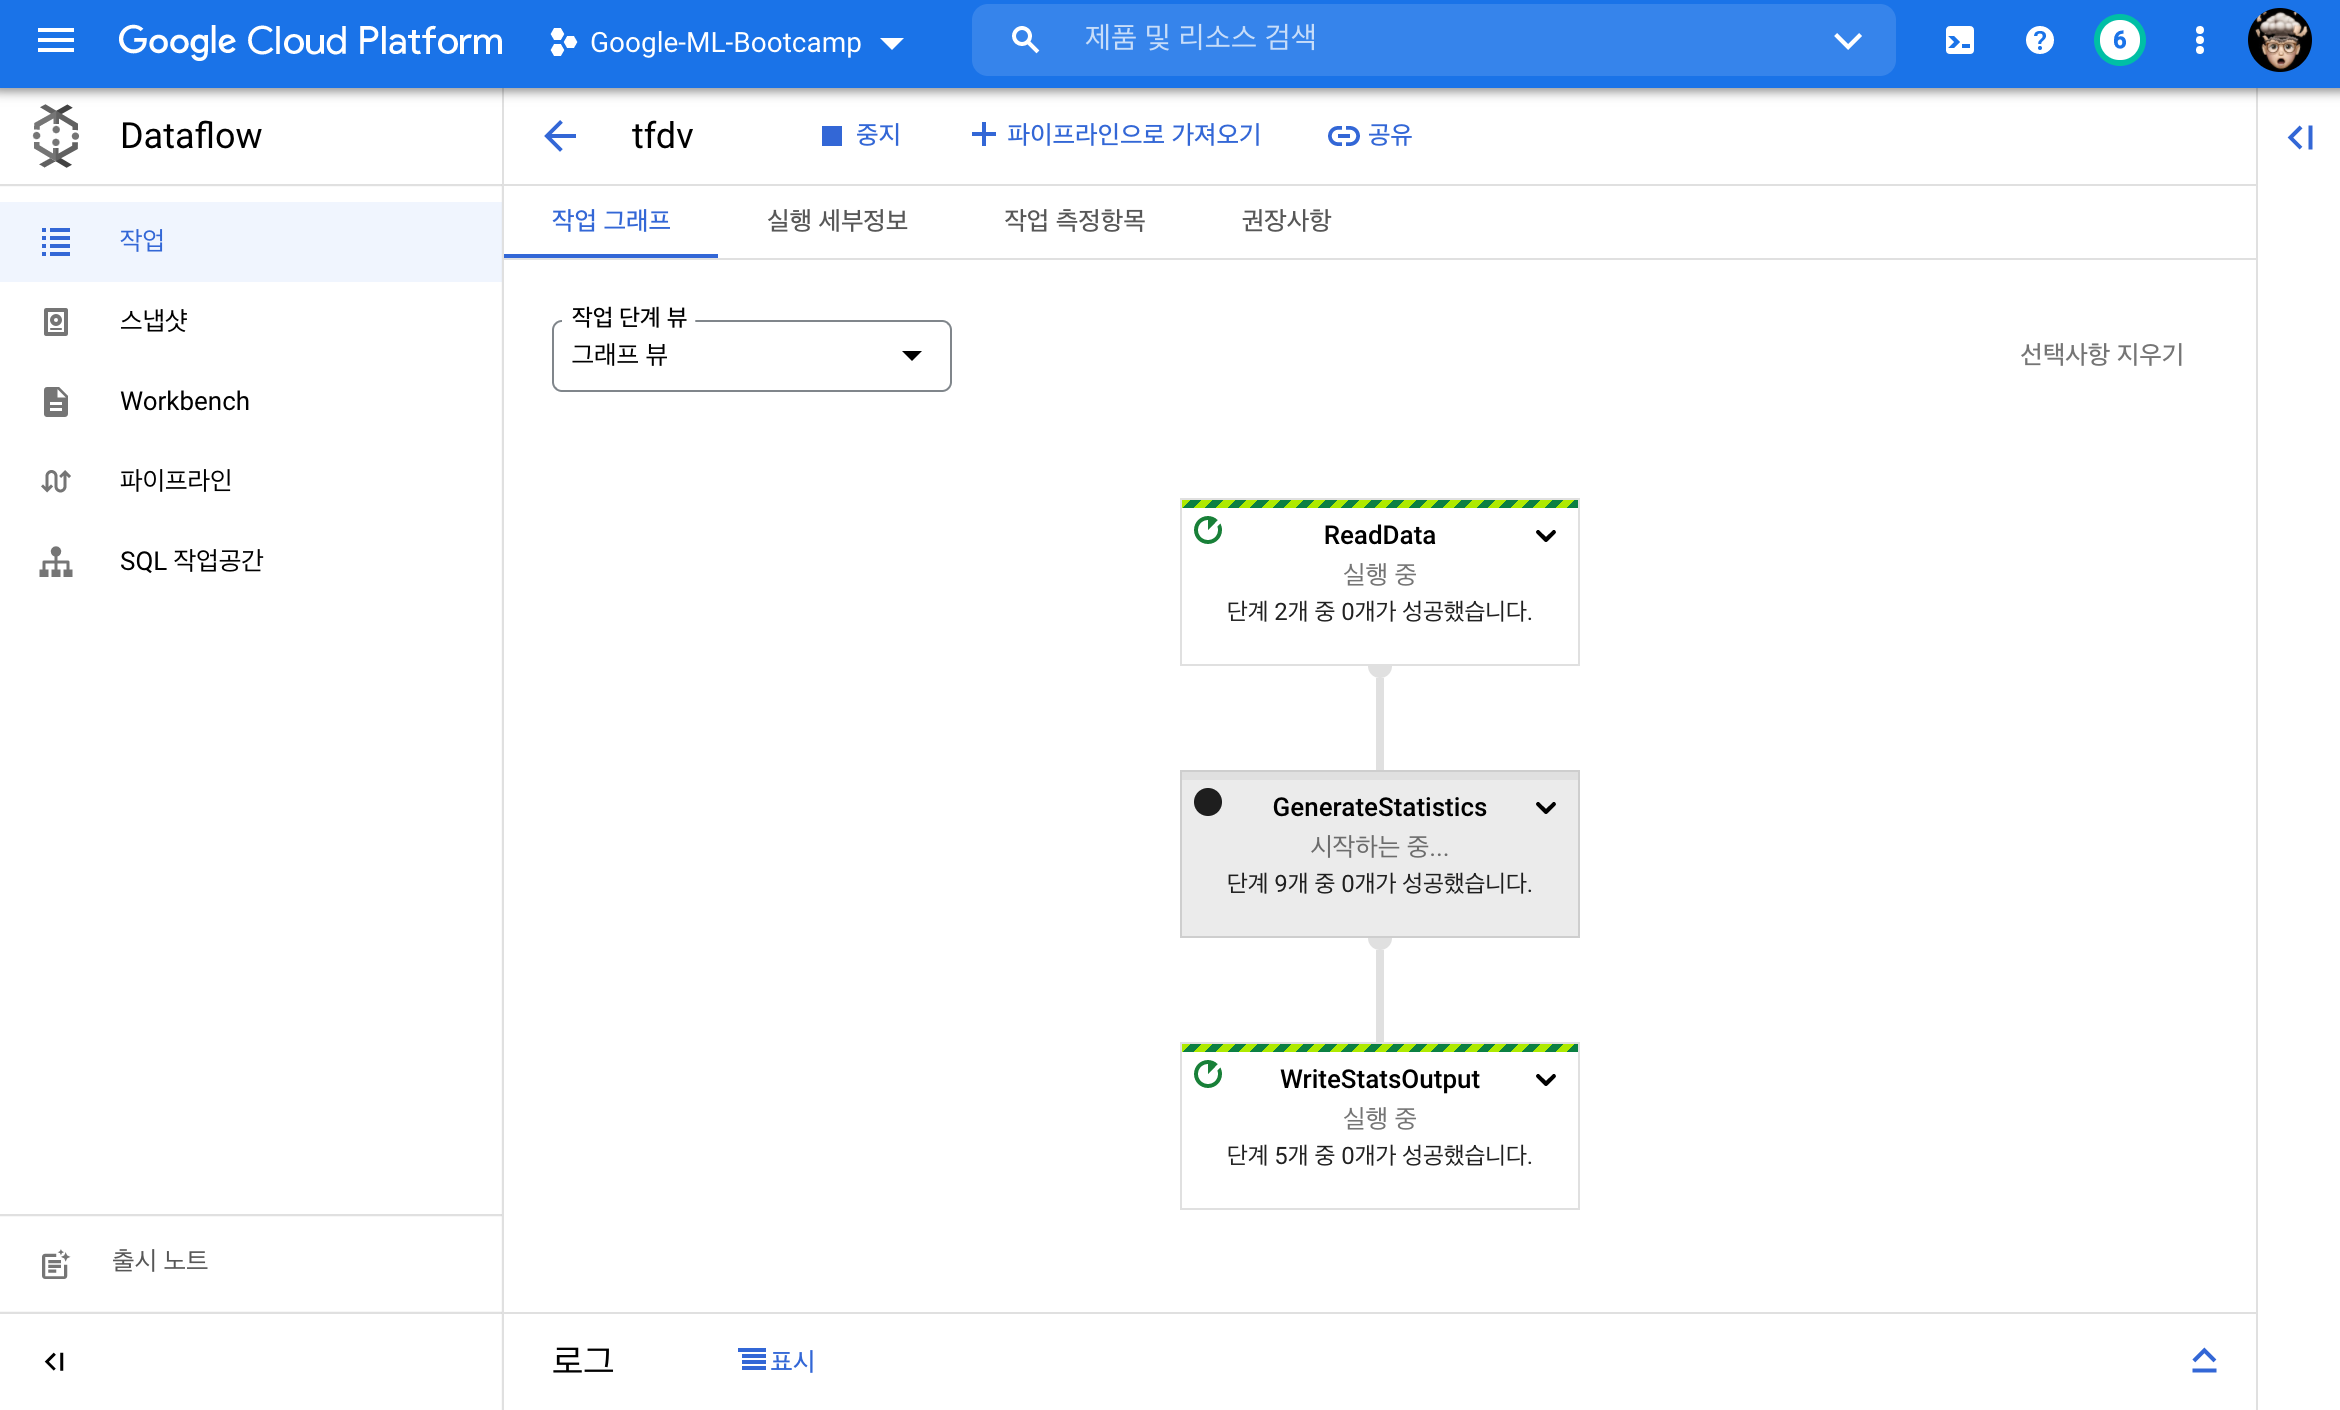The width and height of the screenshot is (2340, 1410).
Task: Switch to 실행 세부정보 tab
Action: pyautogui.click(x=837, y=221)
